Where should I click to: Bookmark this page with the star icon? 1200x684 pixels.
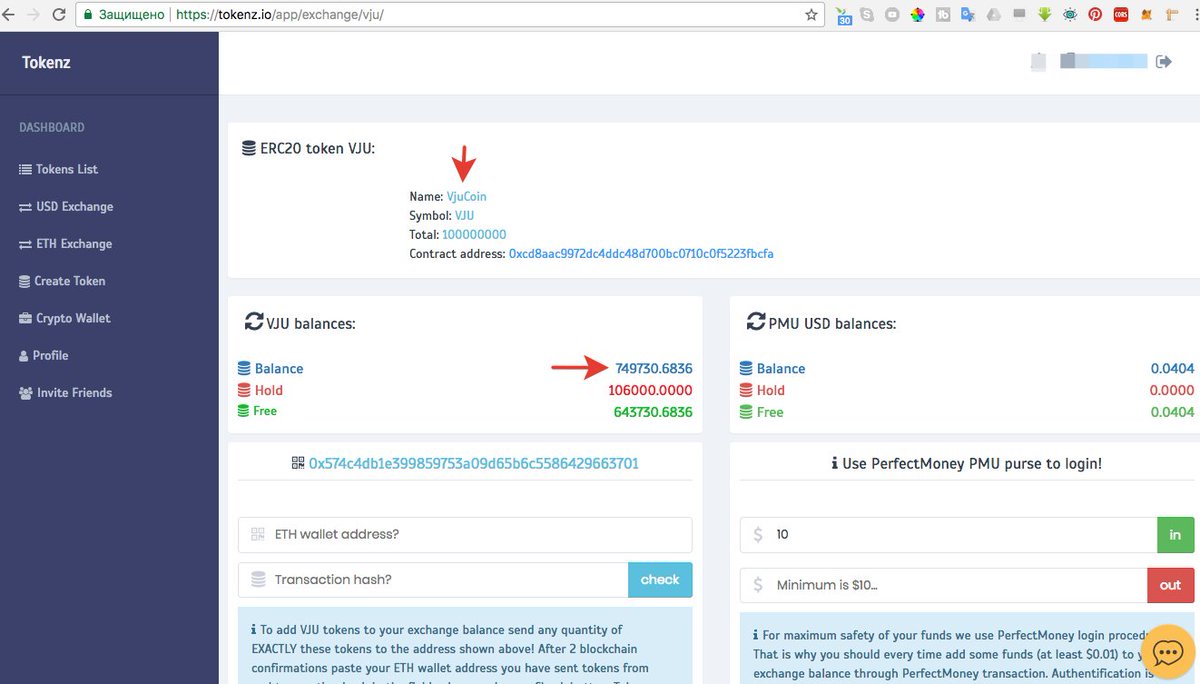tap(812, 15)
